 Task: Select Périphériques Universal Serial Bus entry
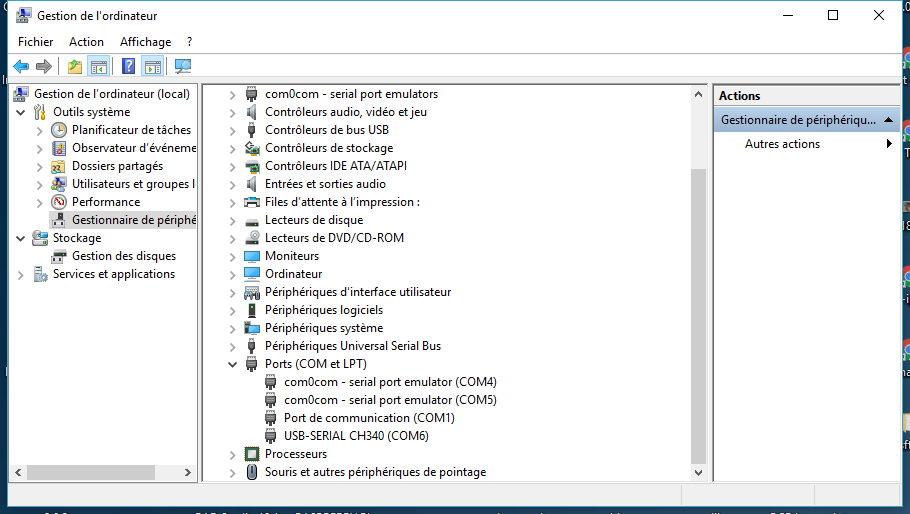coord(353,346)
